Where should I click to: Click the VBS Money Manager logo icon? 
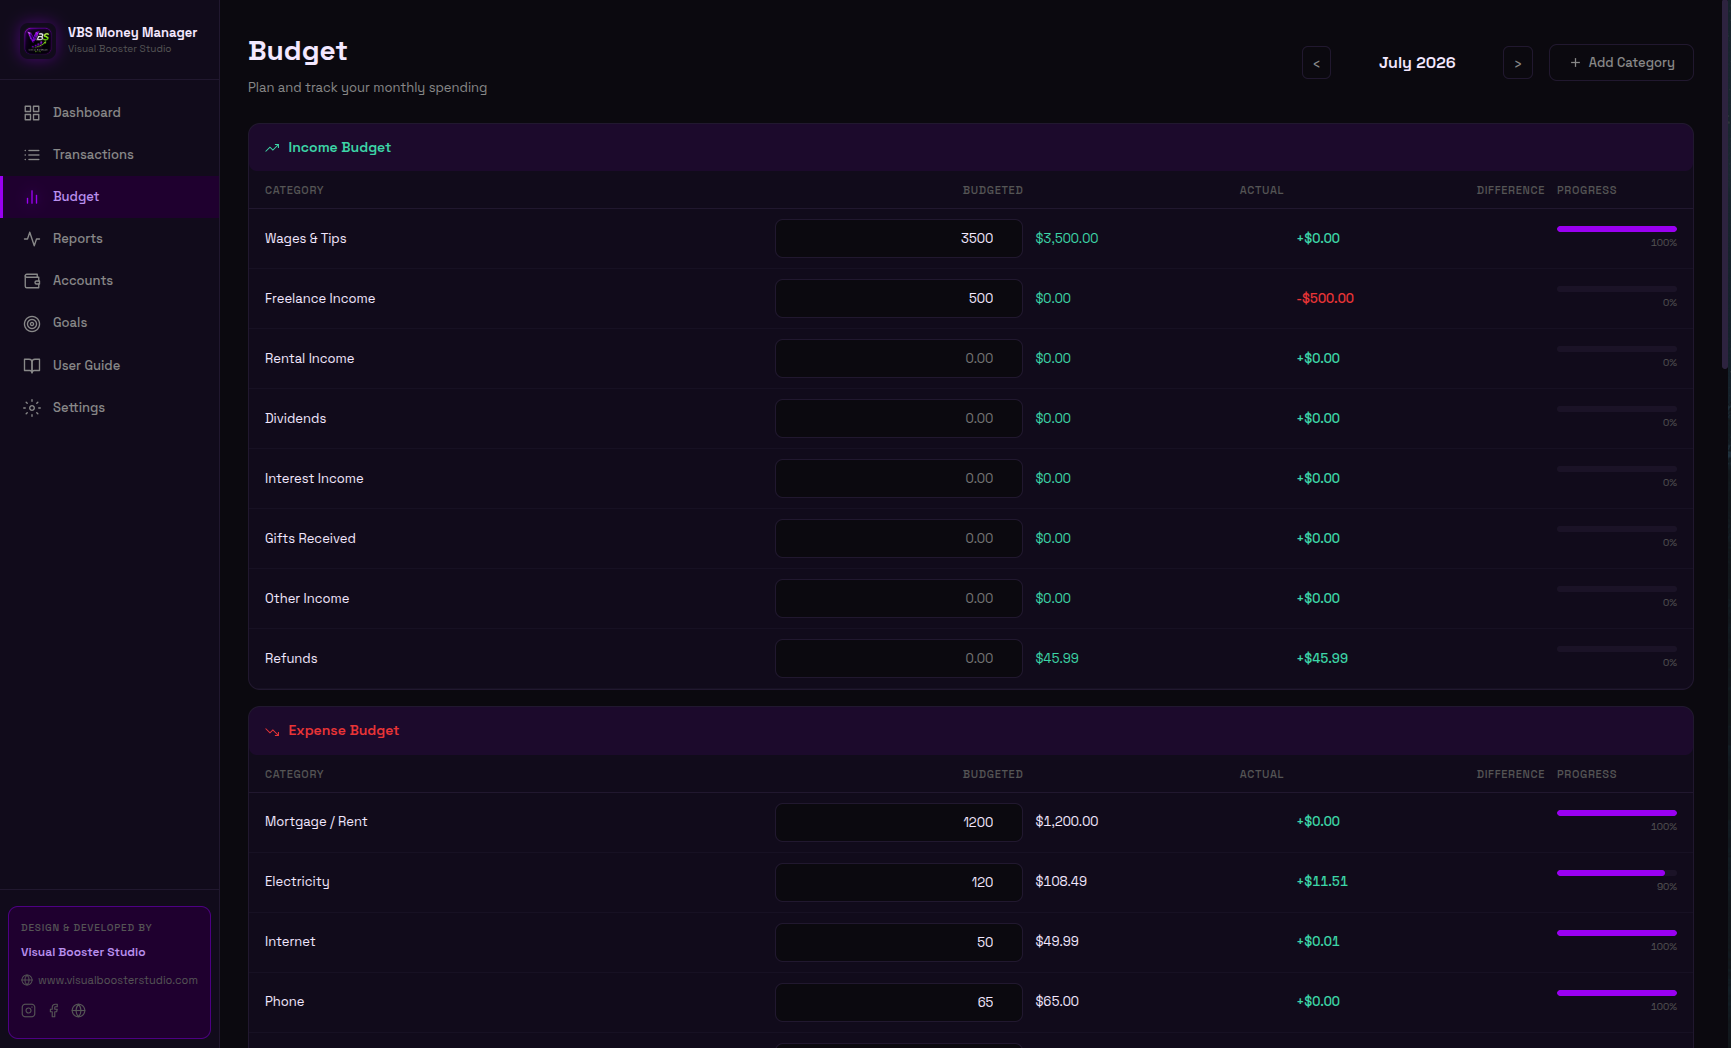coord(38,40)
